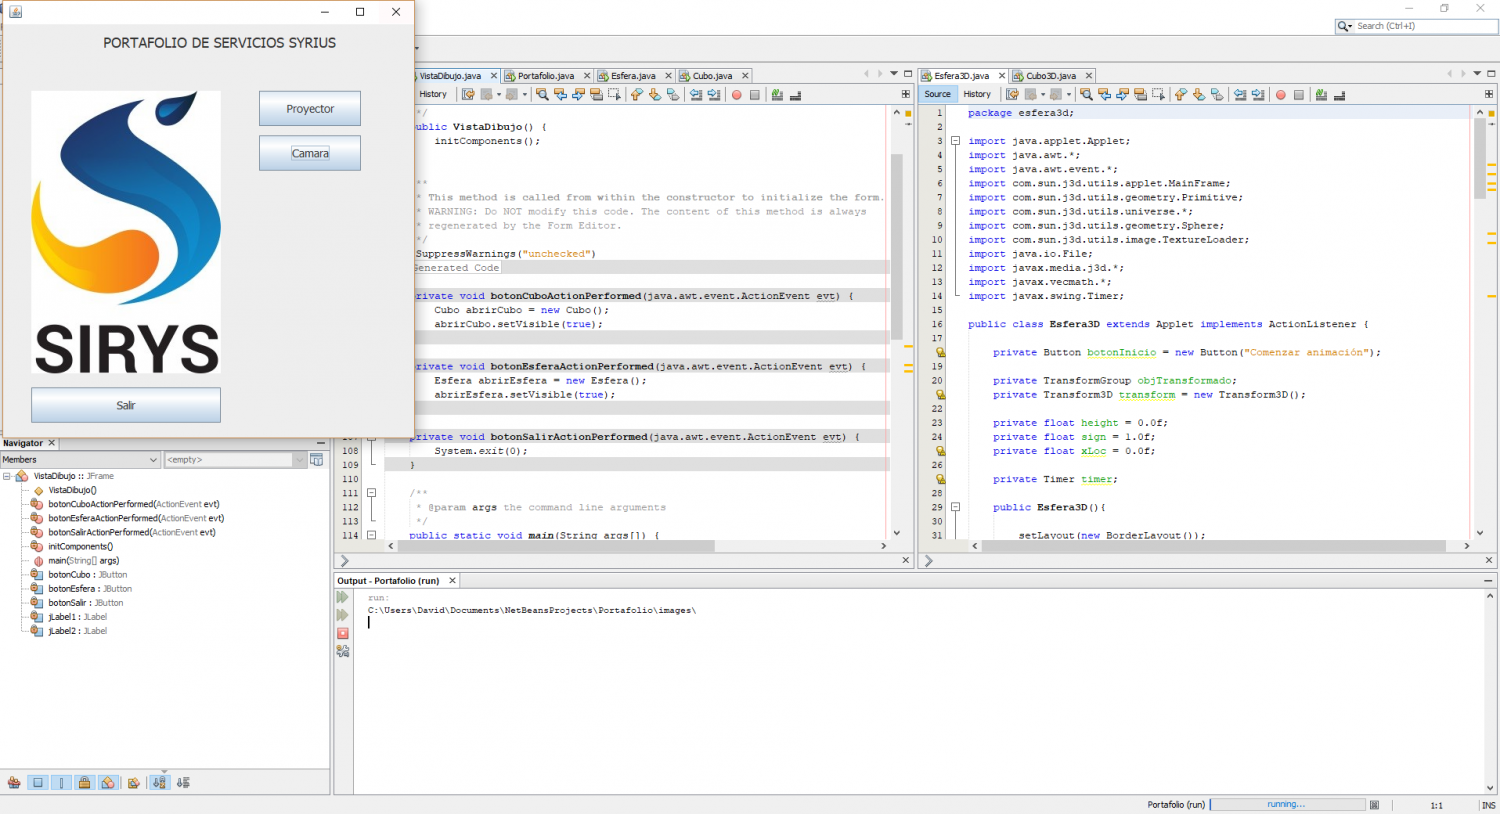Click the Salir button
Screen dimensions: 1500x814
coord(126,405)
